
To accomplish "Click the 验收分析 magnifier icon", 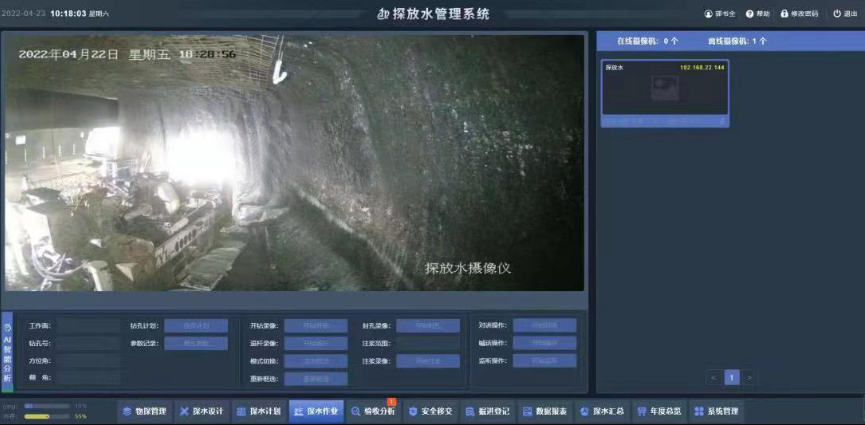I will pyautogui.click(x=356, y=412).
